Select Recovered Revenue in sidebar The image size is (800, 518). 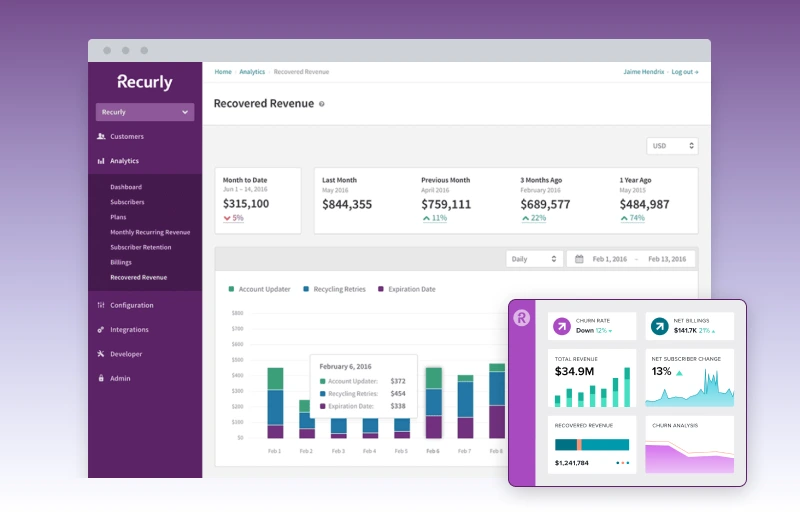138,277
